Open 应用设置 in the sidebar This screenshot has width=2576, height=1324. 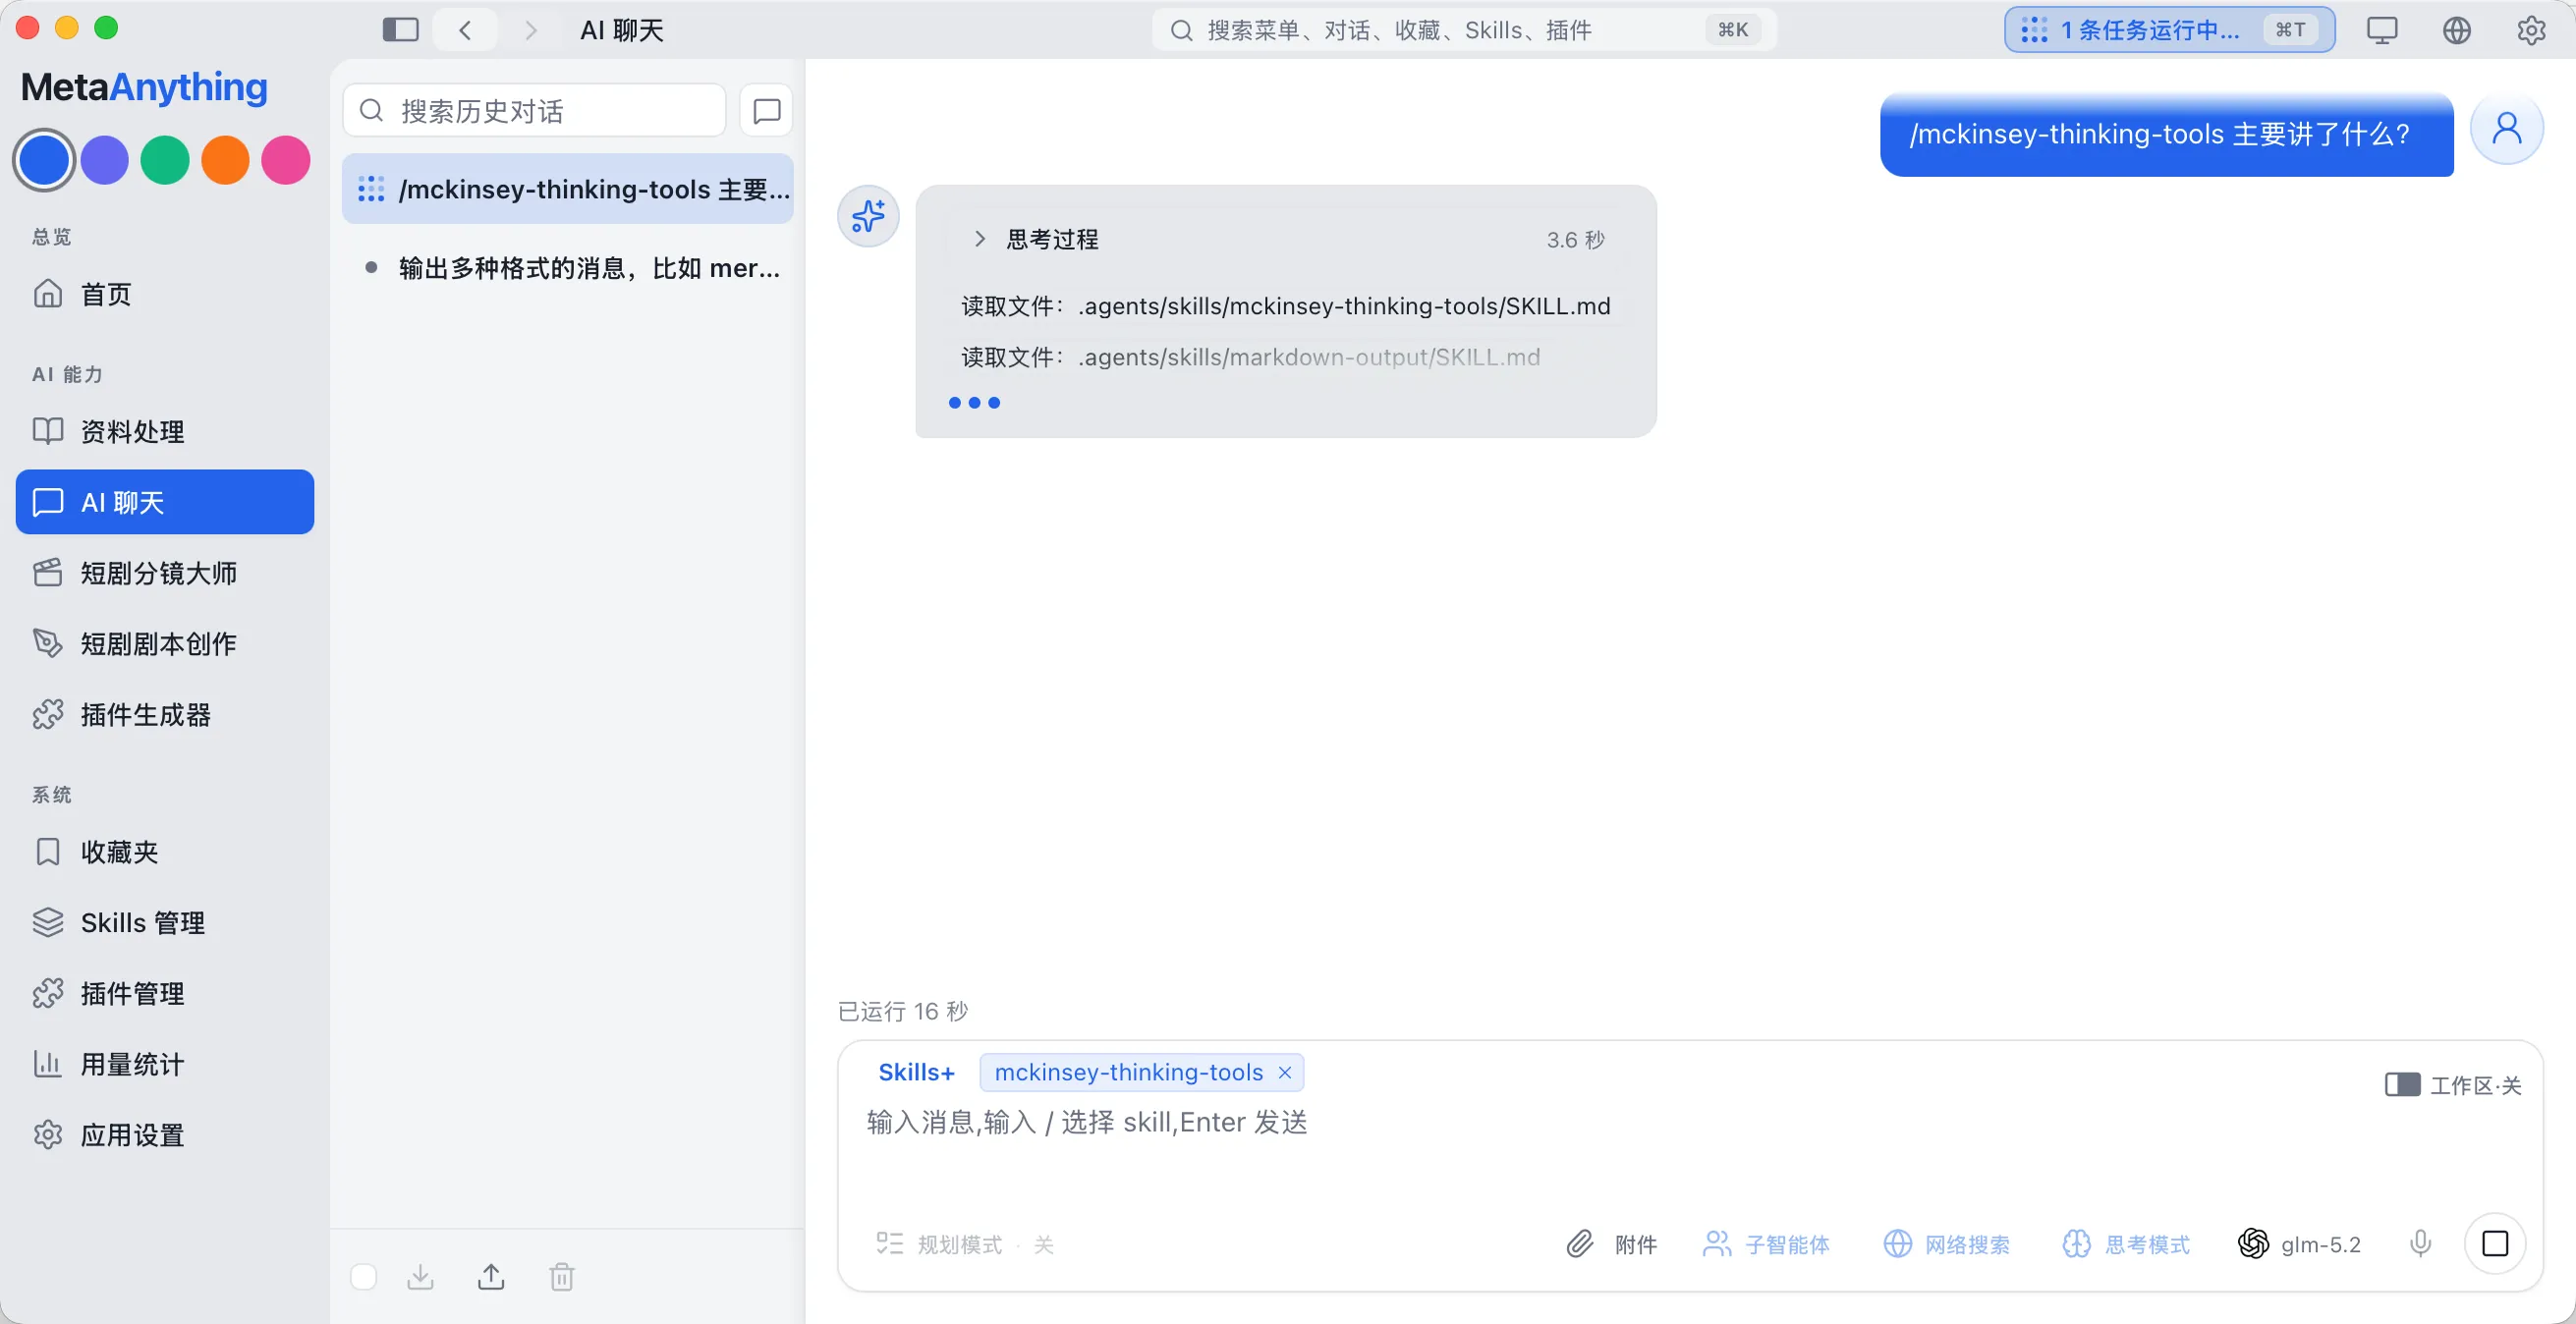tap(165, 1136)
